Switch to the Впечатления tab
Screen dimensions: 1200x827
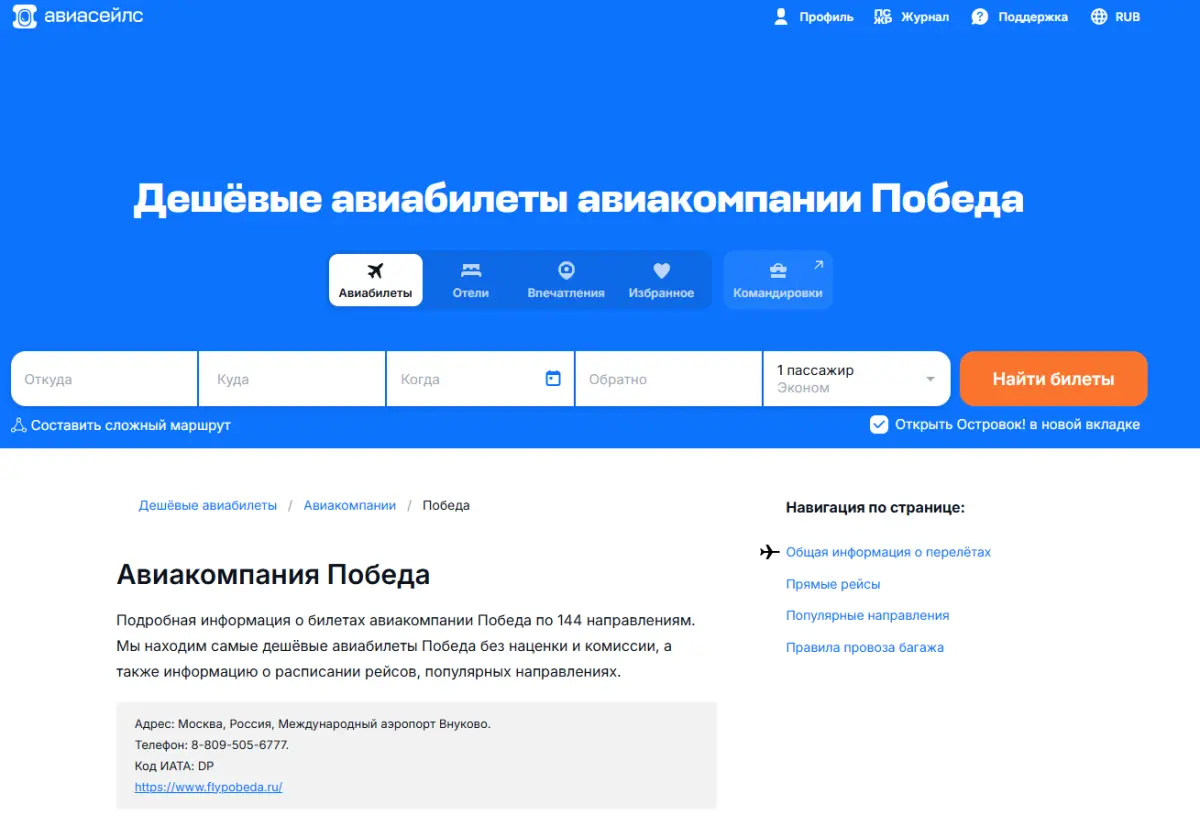pos(566,280)
